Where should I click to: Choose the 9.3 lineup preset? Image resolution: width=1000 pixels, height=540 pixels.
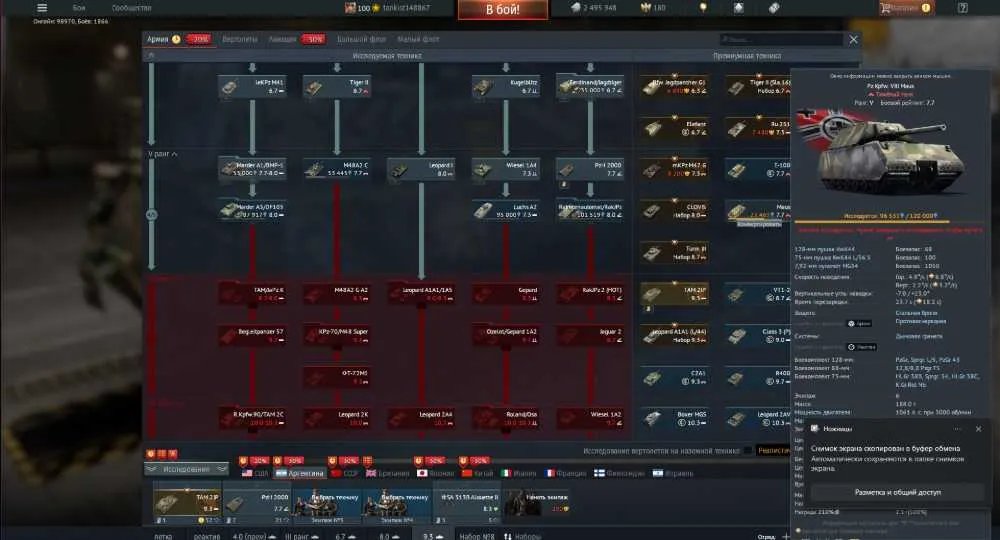pyautogui.click(x=432, y=536)
